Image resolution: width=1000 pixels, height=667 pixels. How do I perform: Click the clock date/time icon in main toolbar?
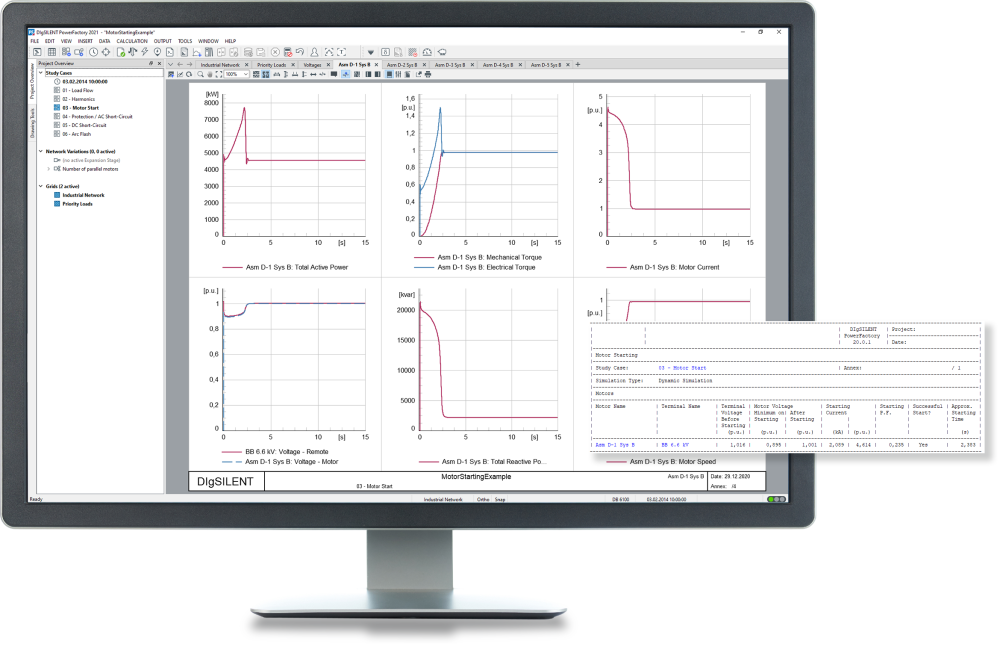point(93,52)
